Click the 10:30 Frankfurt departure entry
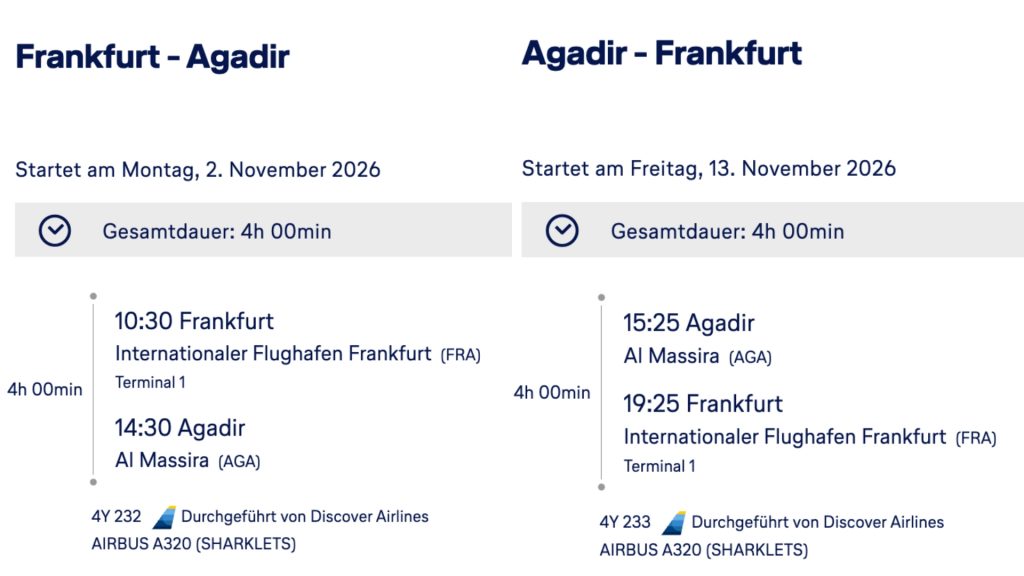This screenshot has width=1024, height=576. click(194, 322)
